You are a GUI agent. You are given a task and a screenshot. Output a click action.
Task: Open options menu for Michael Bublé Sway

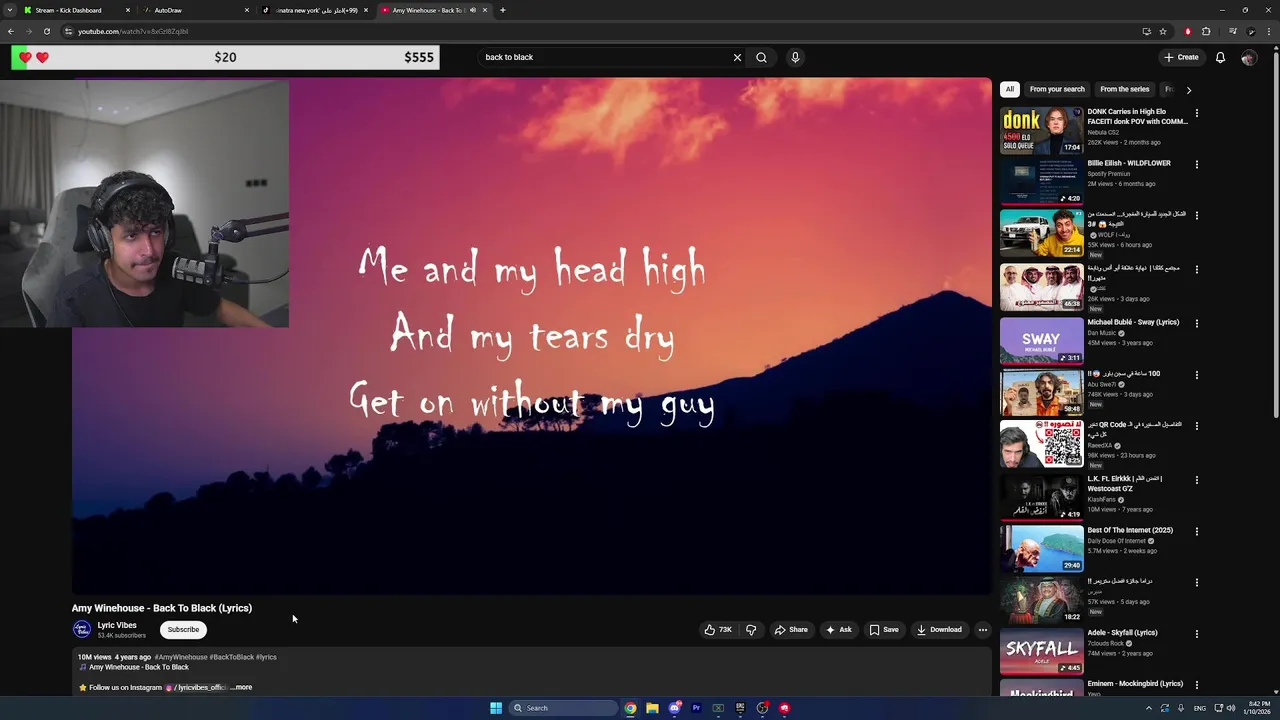coord(1196,323)
